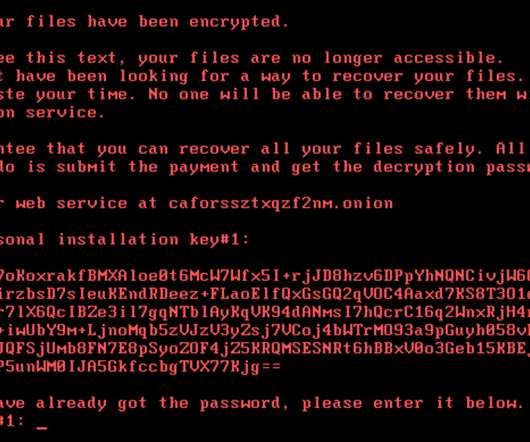The height and width of the screenshot is (442, 530).
Task: Click the last key line ending in Kjg==
Action: click(x=140, y=367)
